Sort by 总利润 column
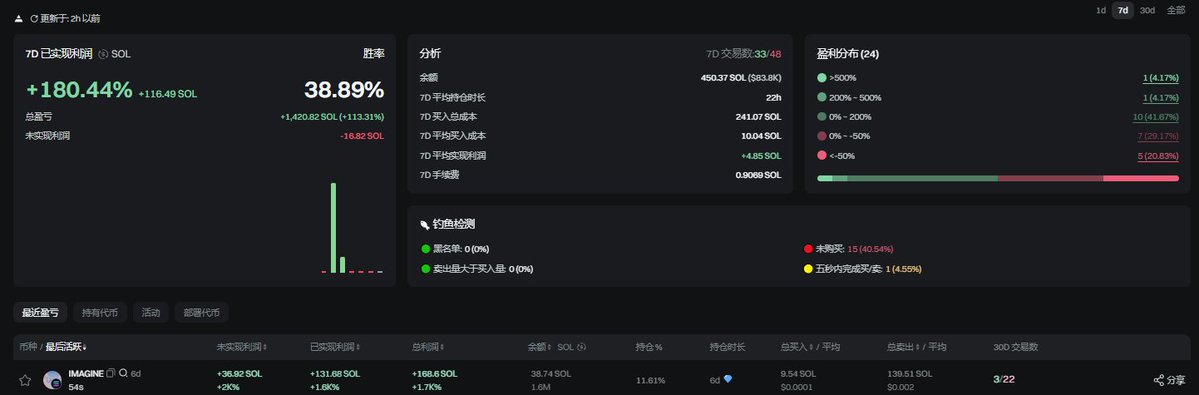The height and width of the screenshot is (395, 1199). click(430, 347)
